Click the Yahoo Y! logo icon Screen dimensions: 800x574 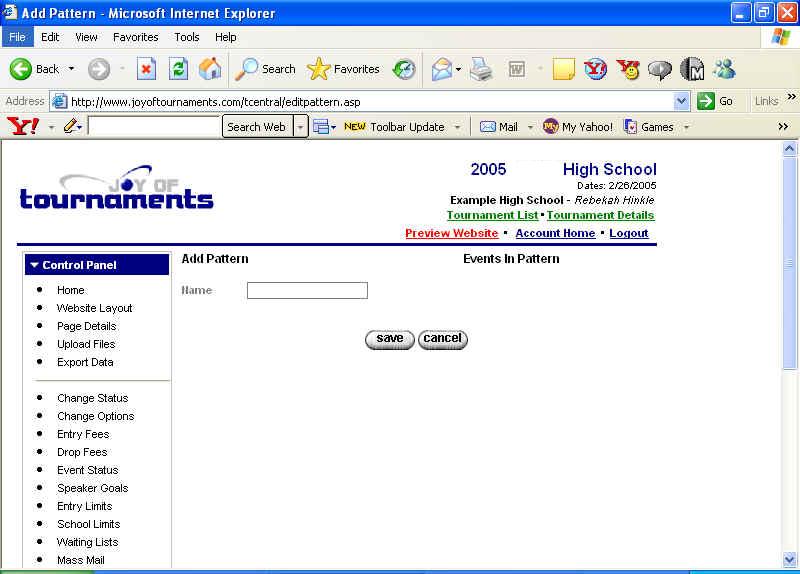click(22, 127)
